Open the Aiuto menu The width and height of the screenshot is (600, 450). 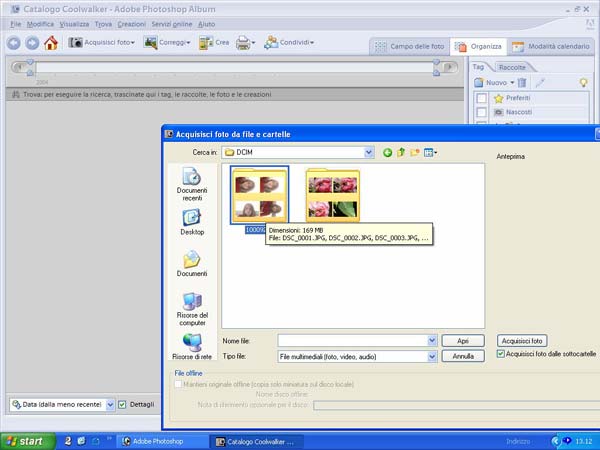coord(207,24)
